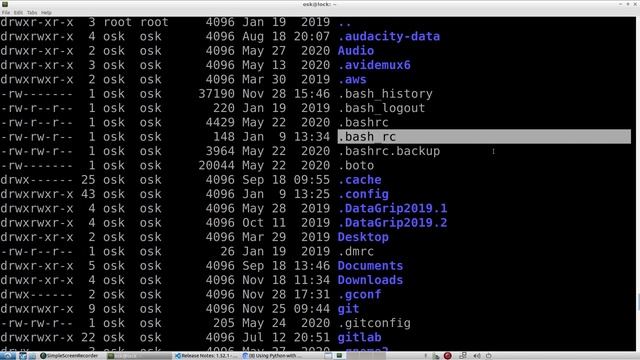640x360 pixels.
Task: Click the 'Aug 18 20:07' date
Action: click(286, 36)
